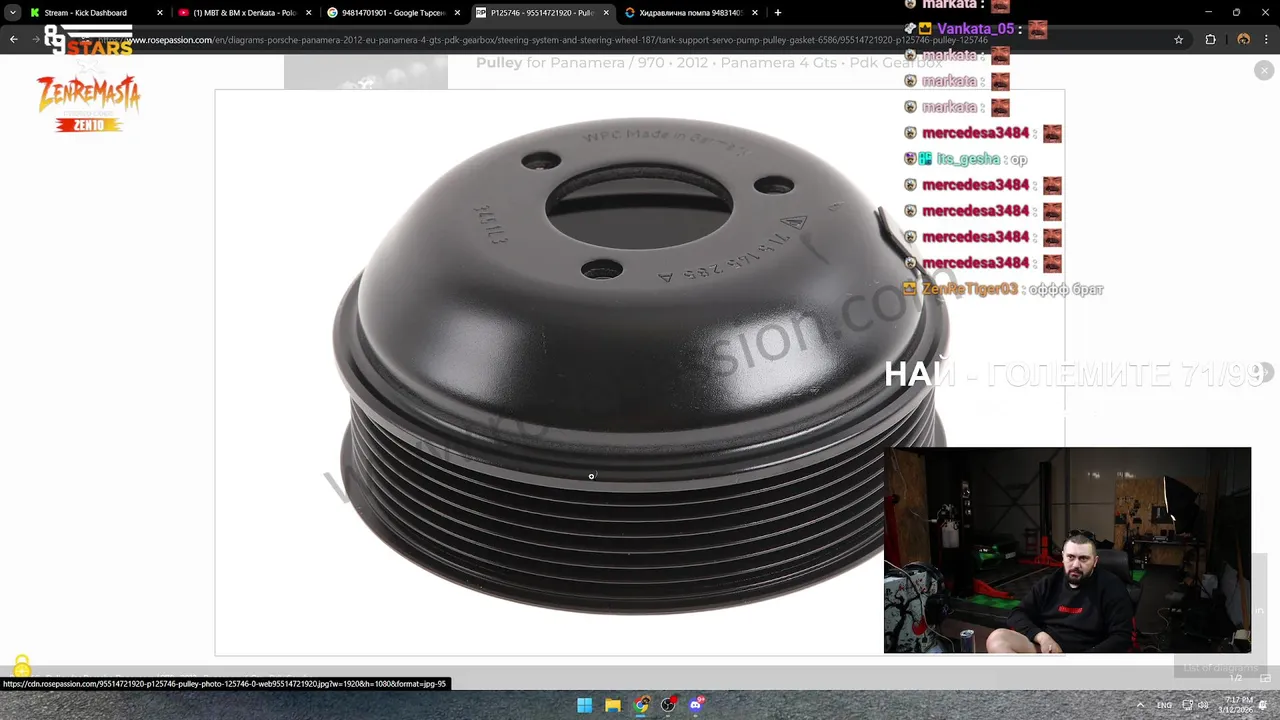Switch to the Хидравлична помпа tab

click(690, 13)
